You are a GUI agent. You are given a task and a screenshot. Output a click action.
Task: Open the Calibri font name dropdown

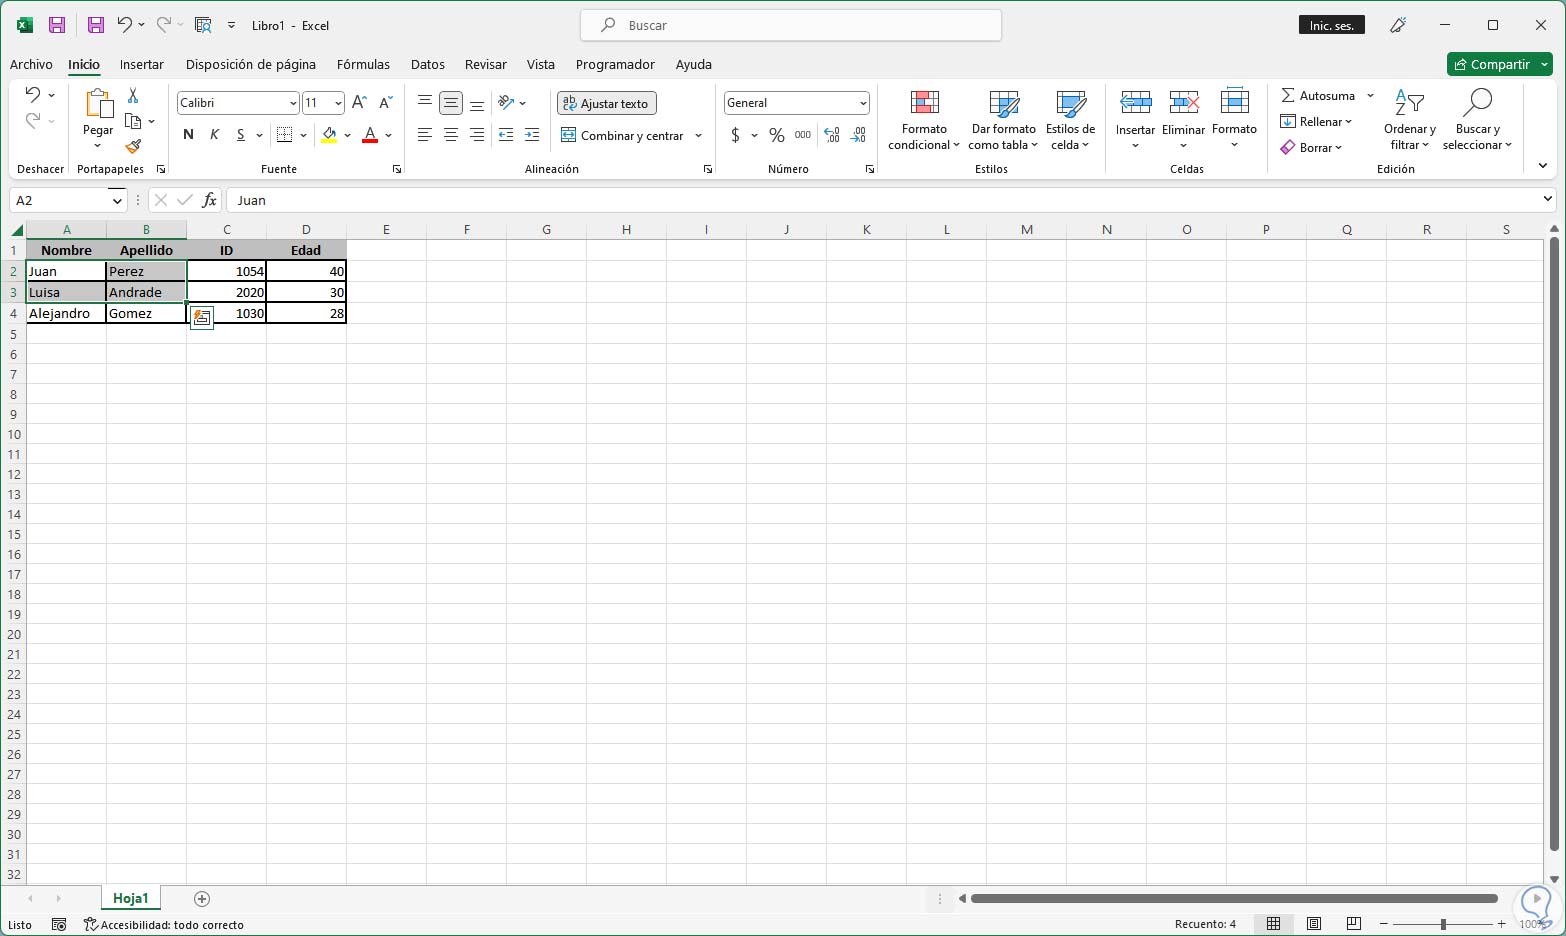pos(293,103)
